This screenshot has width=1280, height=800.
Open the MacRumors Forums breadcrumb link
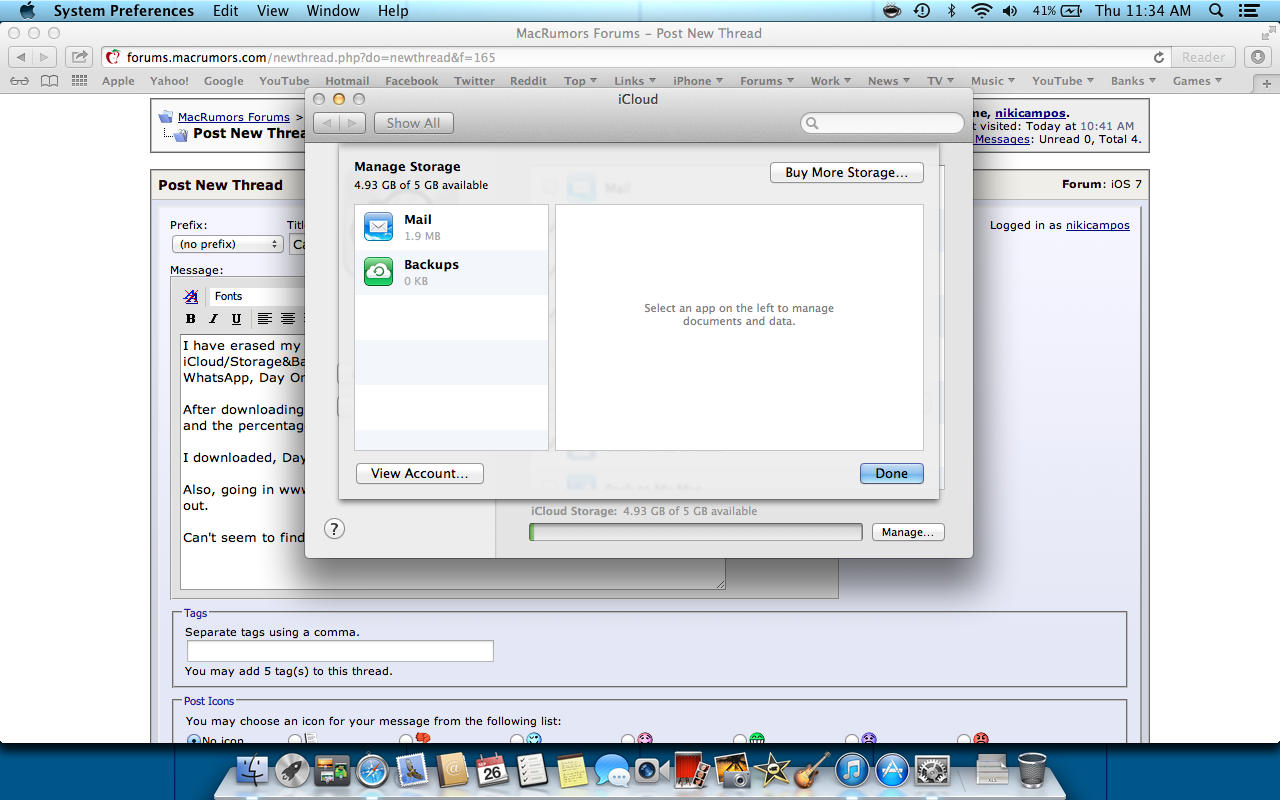[234, 117]
